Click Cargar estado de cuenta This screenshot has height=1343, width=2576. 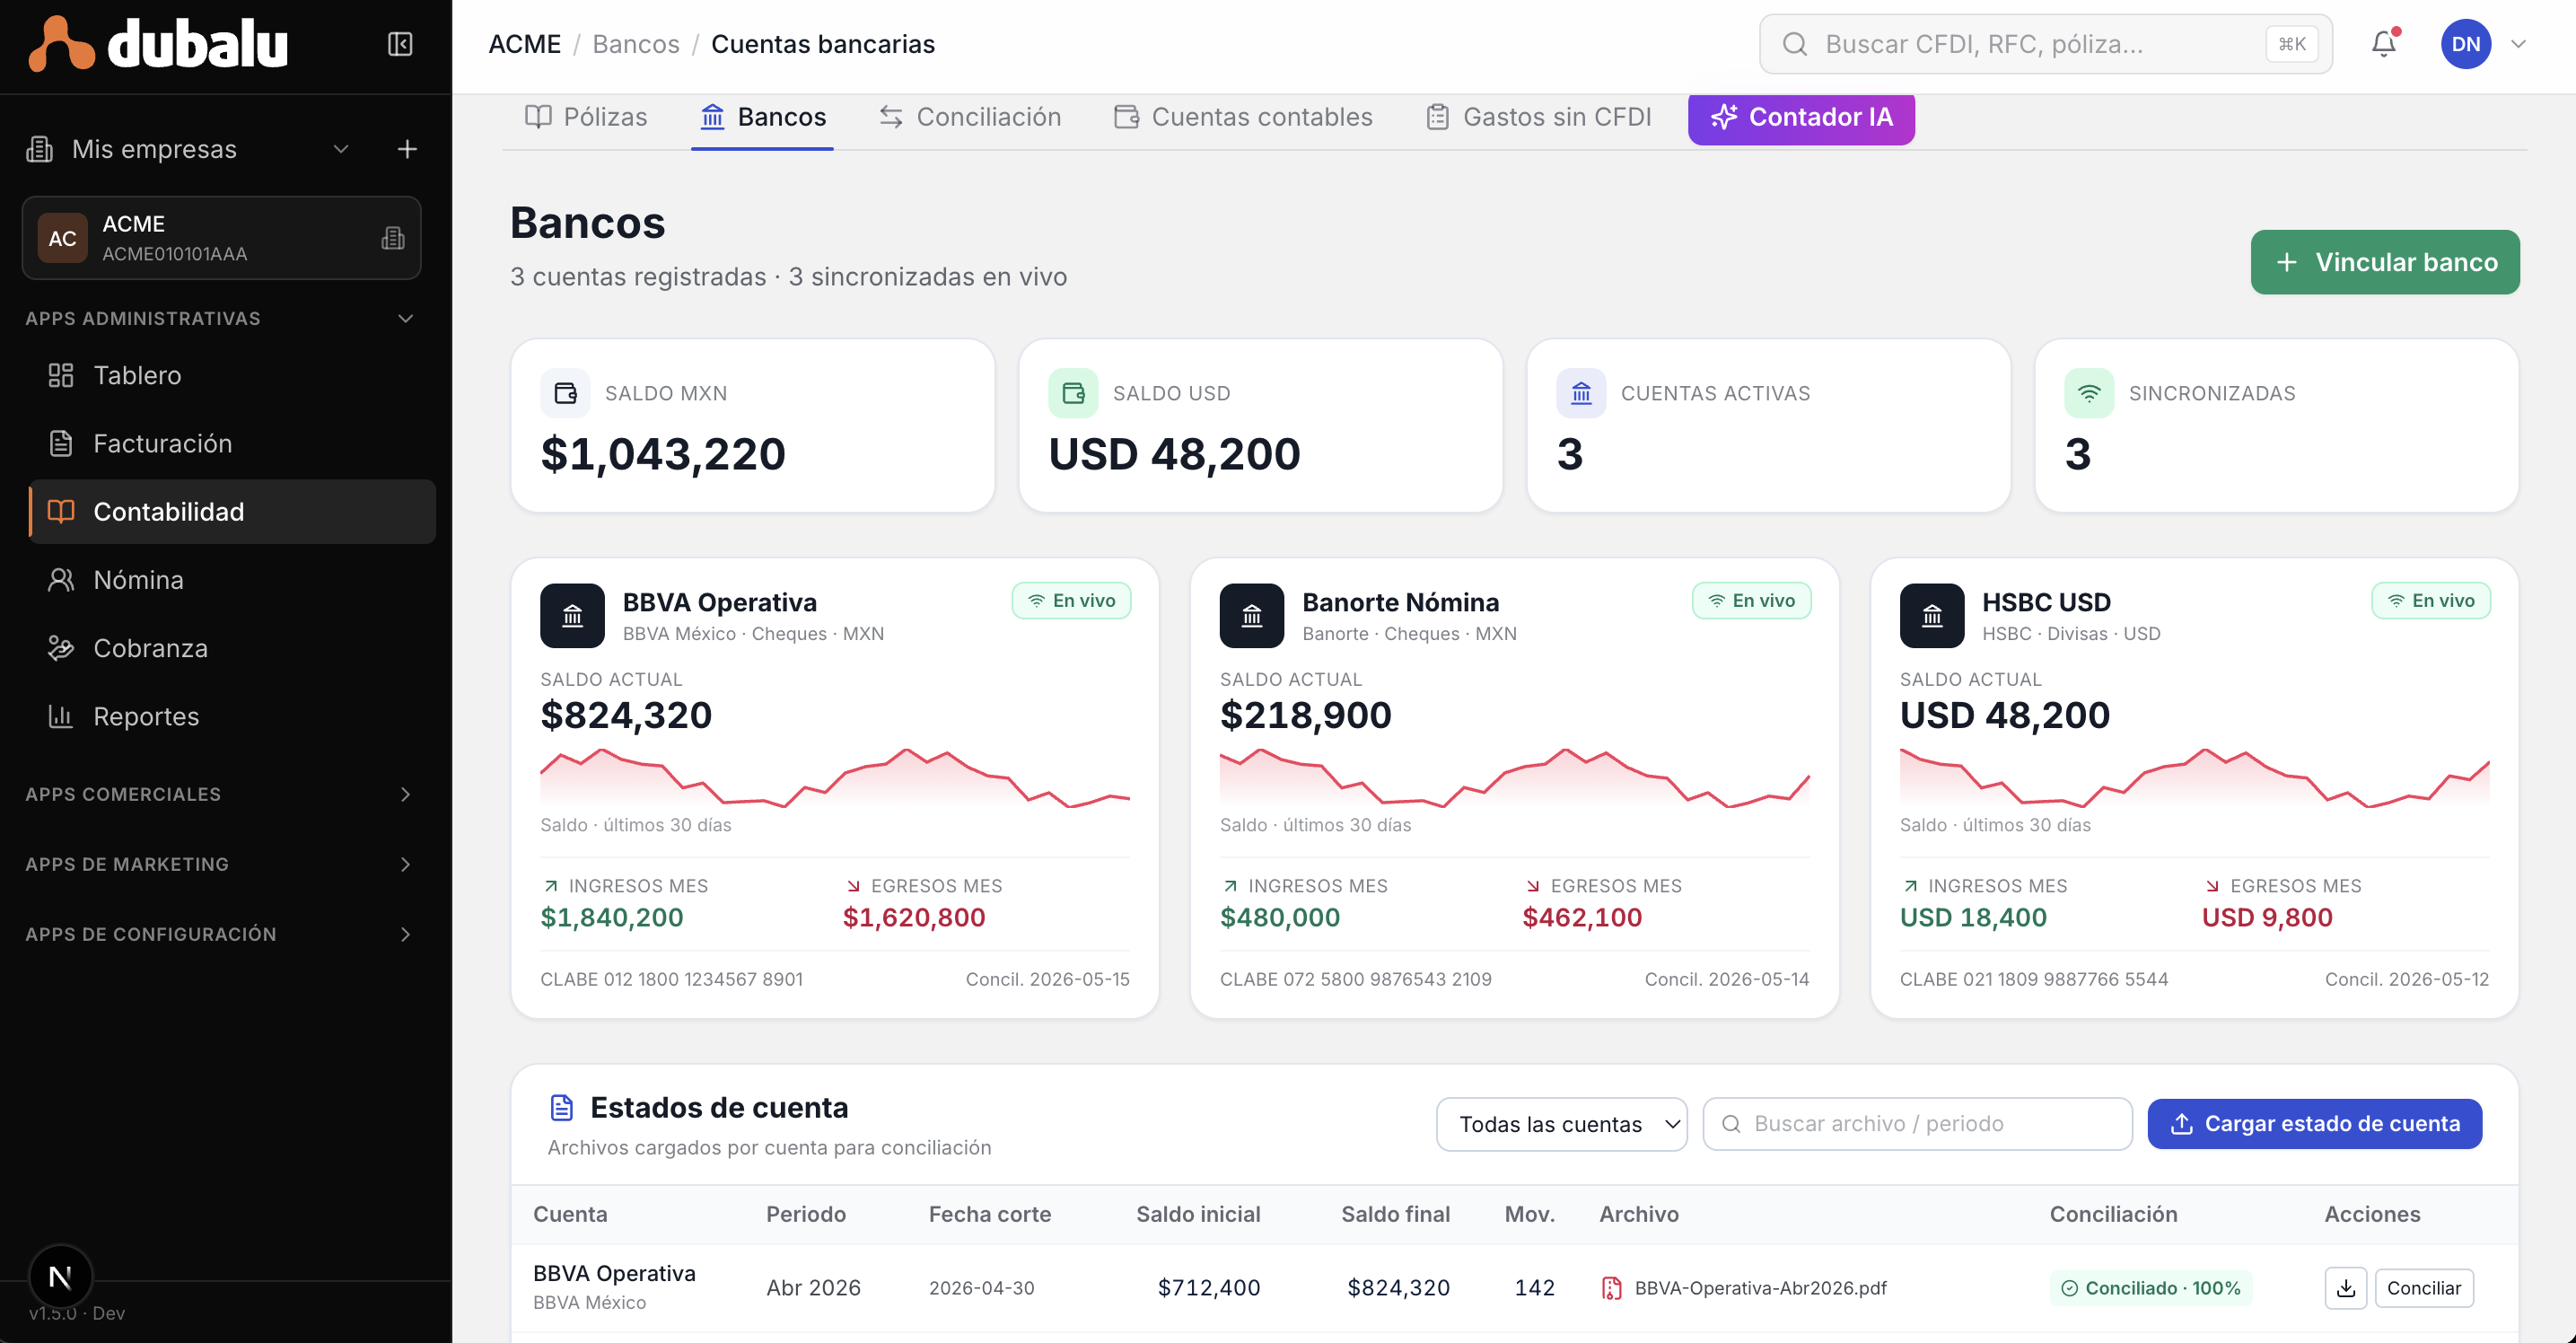coord(2314,1124)
